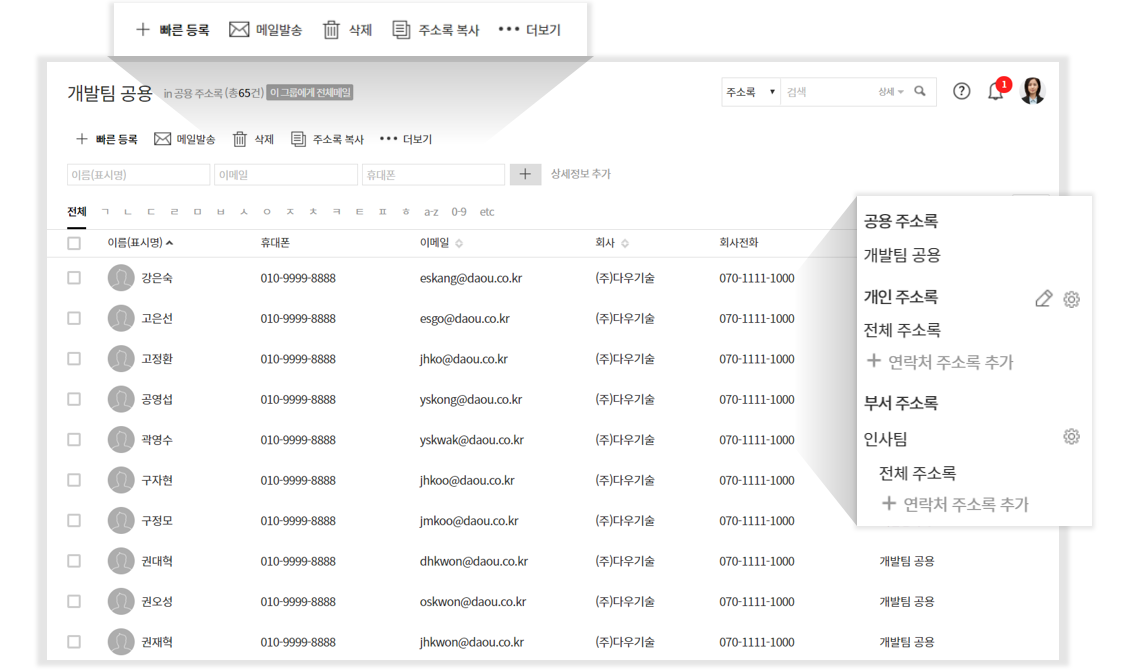Screen dimensions: 1127x672
Task: Toggle the select-all checkbox in the list header
Action: pyautogui.click(x=73, y=243)
